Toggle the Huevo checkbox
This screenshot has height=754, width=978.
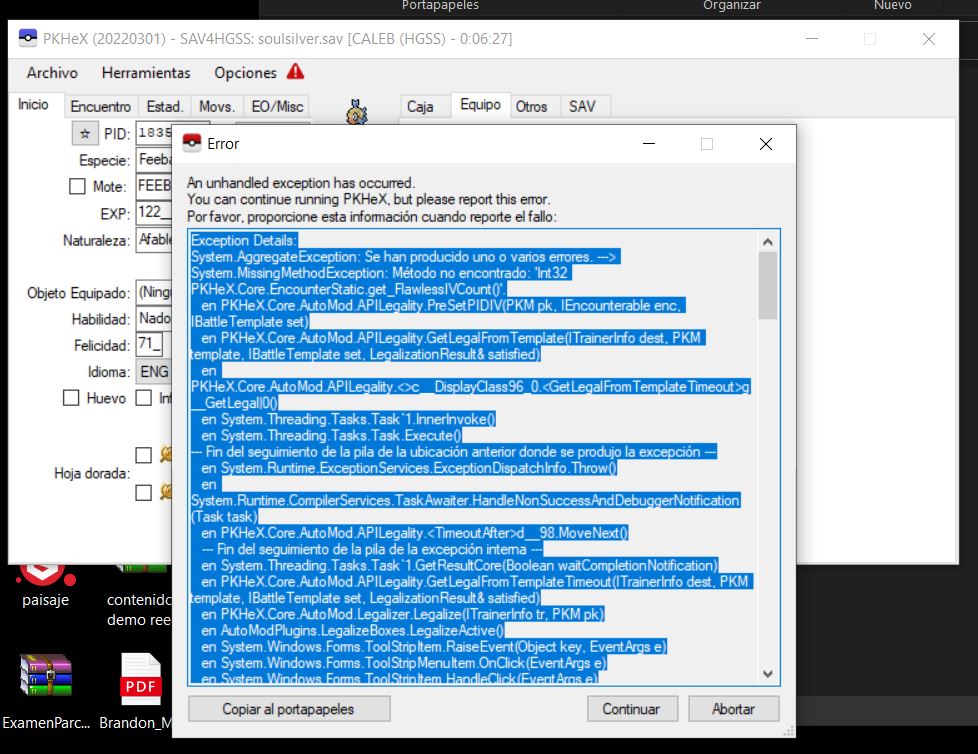tap(71, 398)
